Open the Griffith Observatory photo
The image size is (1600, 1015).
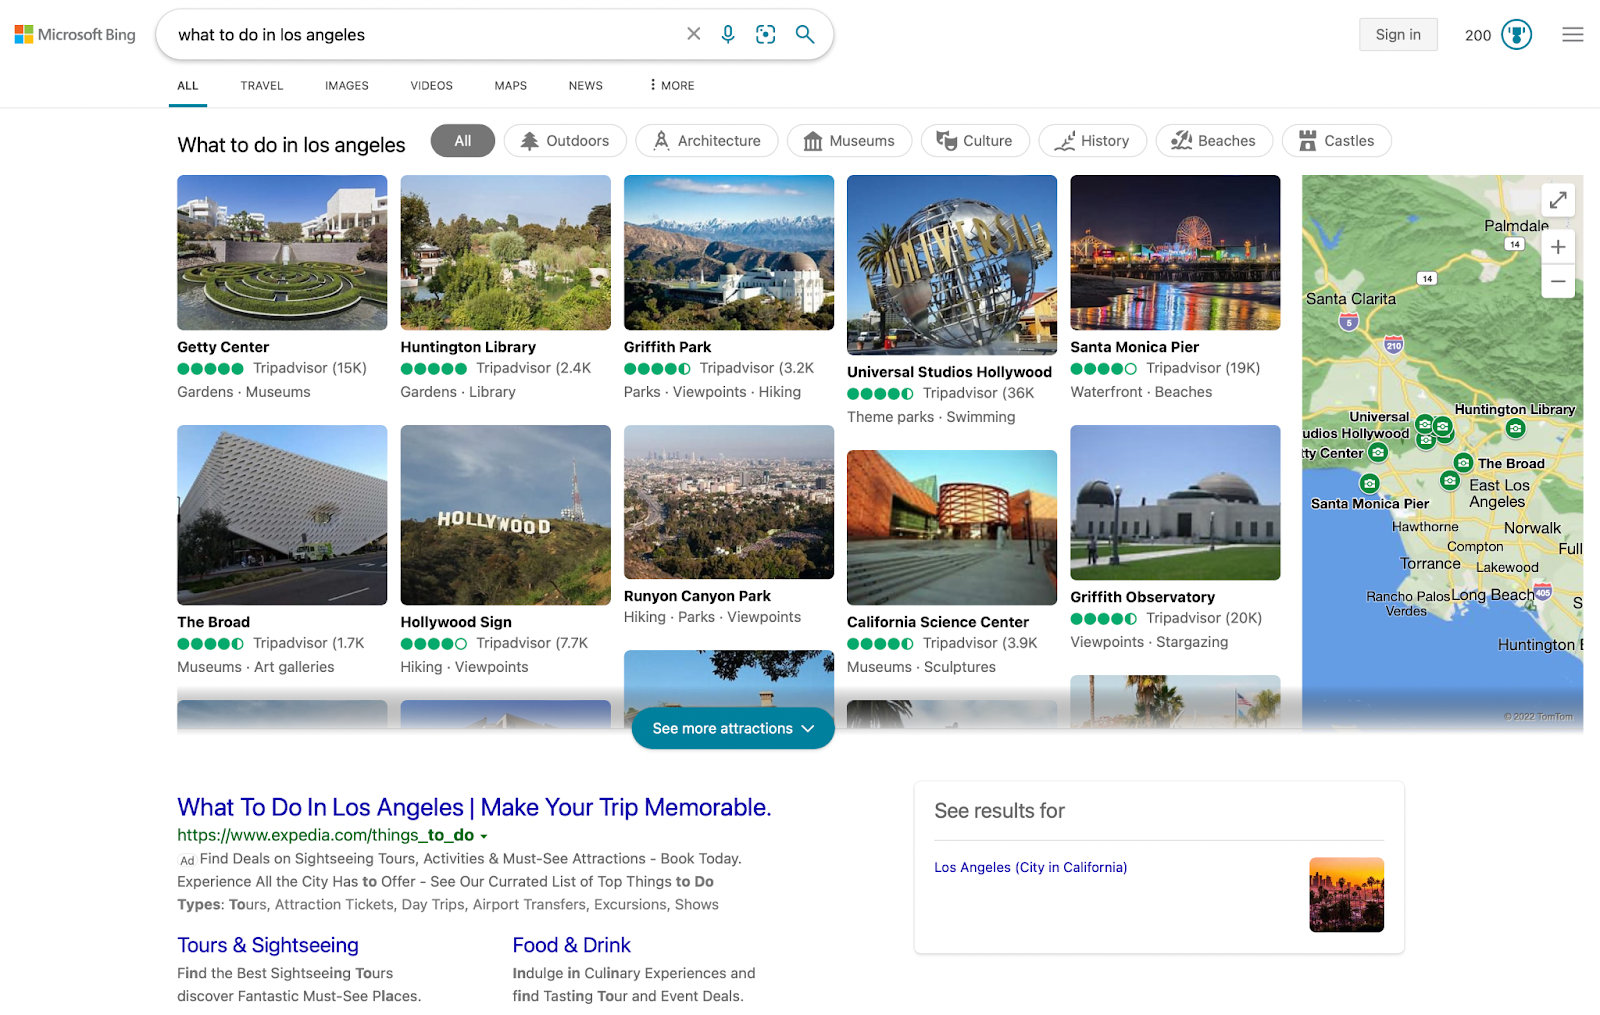click(1175, 502)
